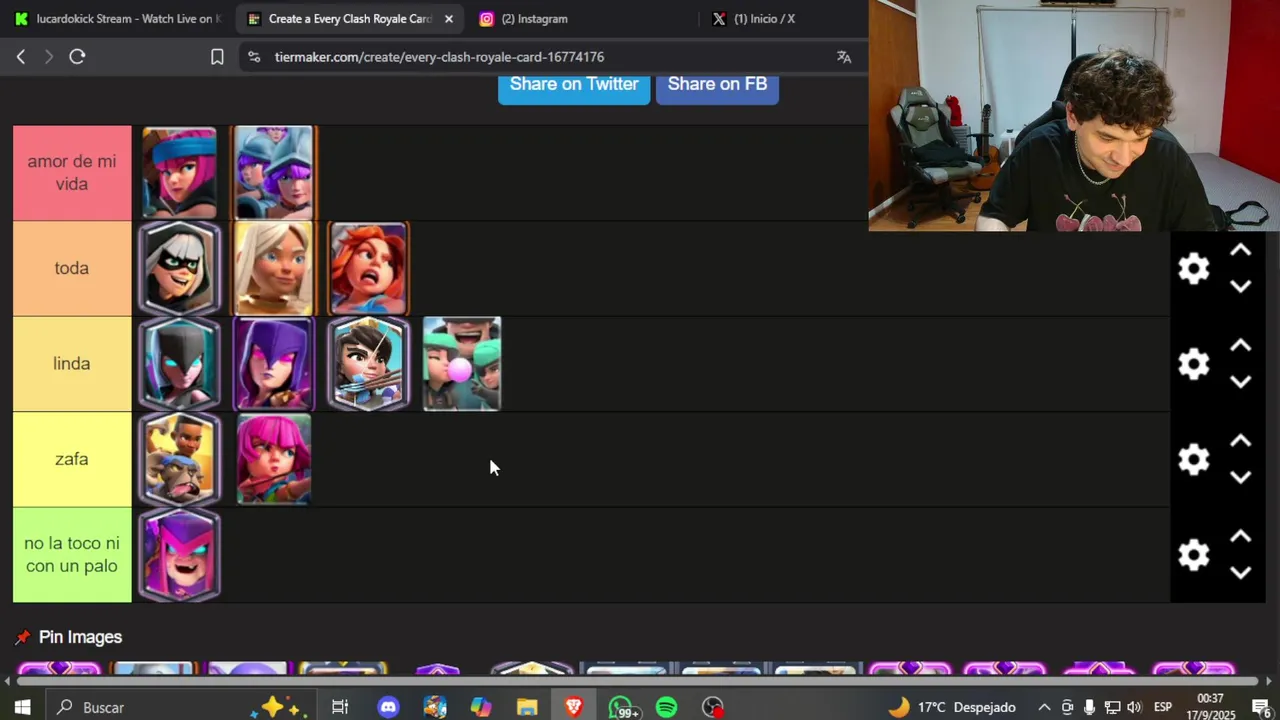The image size is (1280, 720).
Task: Select the purple-hooded Witch card in 'linda' row
Action: tap(274, 364)
